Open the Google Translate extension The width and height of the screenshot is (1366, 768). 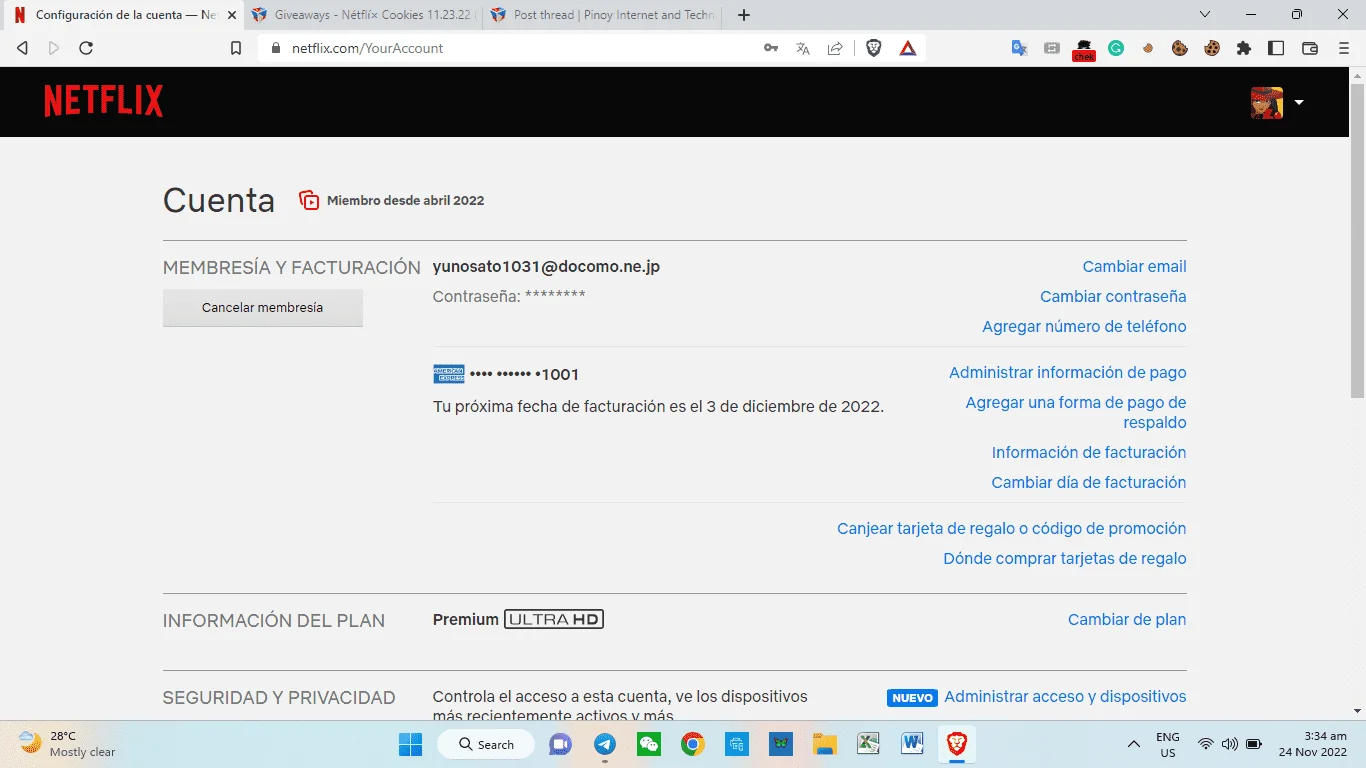[1019, 48]
